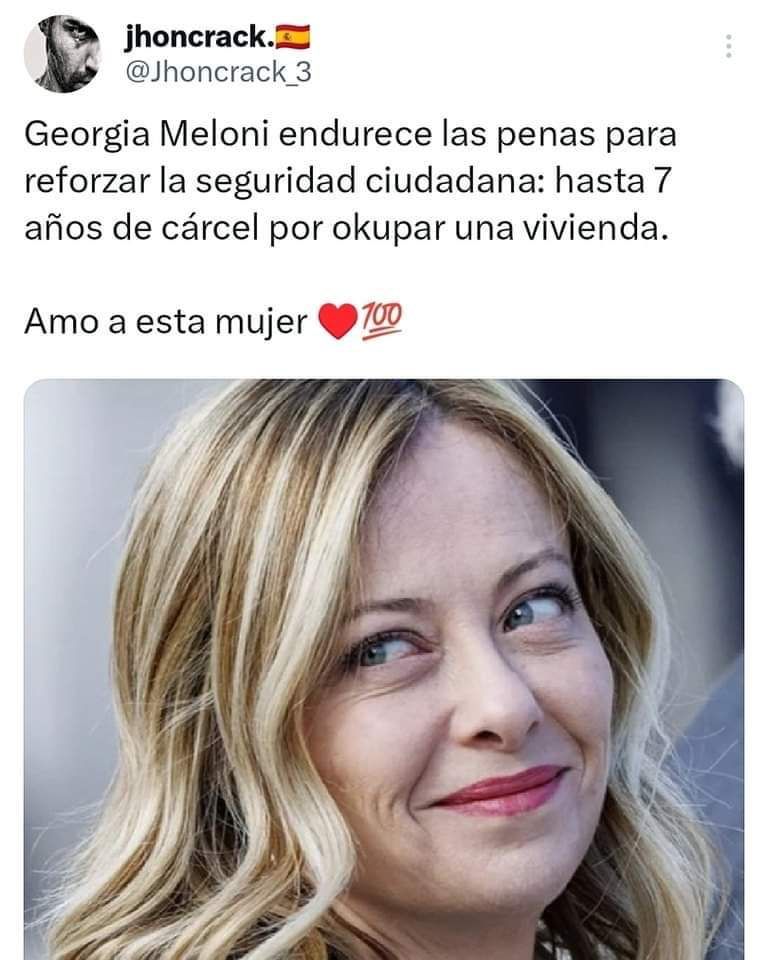Click the number 7 in the tweet
This screenshot has height=960, width=768.
point(662,181)
